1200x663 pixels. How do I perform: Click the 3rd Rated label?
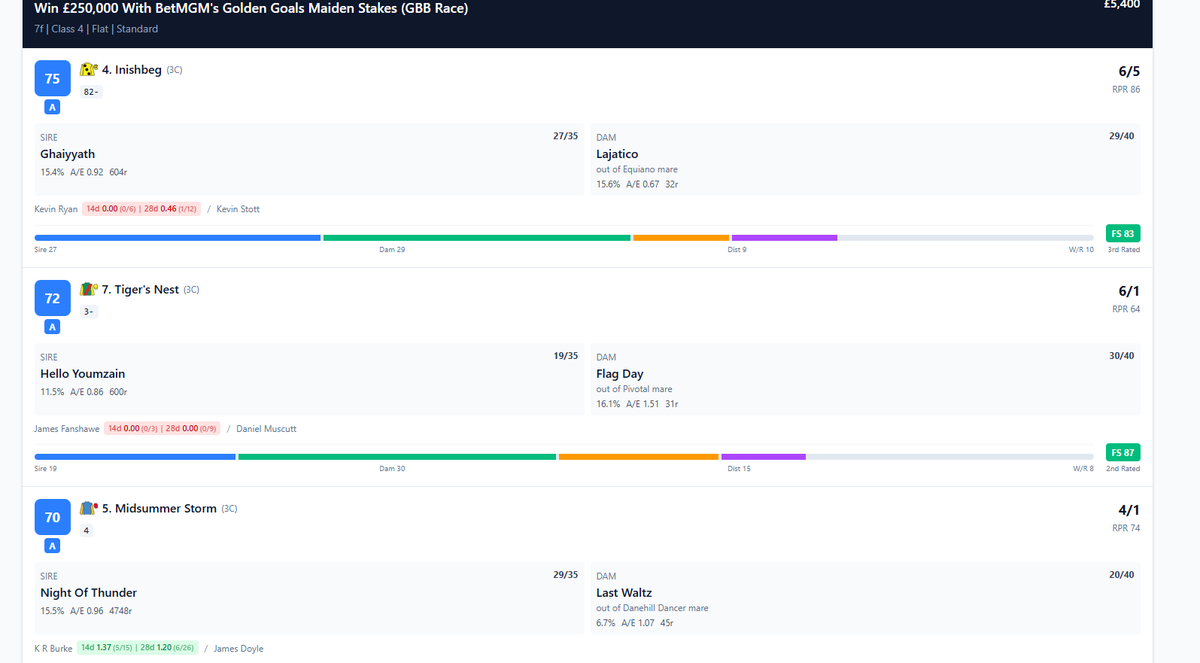coord(1123,249)
